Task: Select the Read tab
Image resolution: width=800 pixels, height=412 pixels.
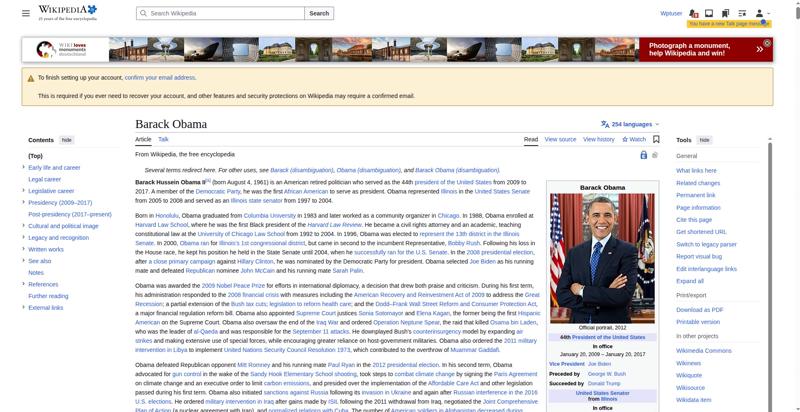Action: pyautogui.click(x=531, y=139)
